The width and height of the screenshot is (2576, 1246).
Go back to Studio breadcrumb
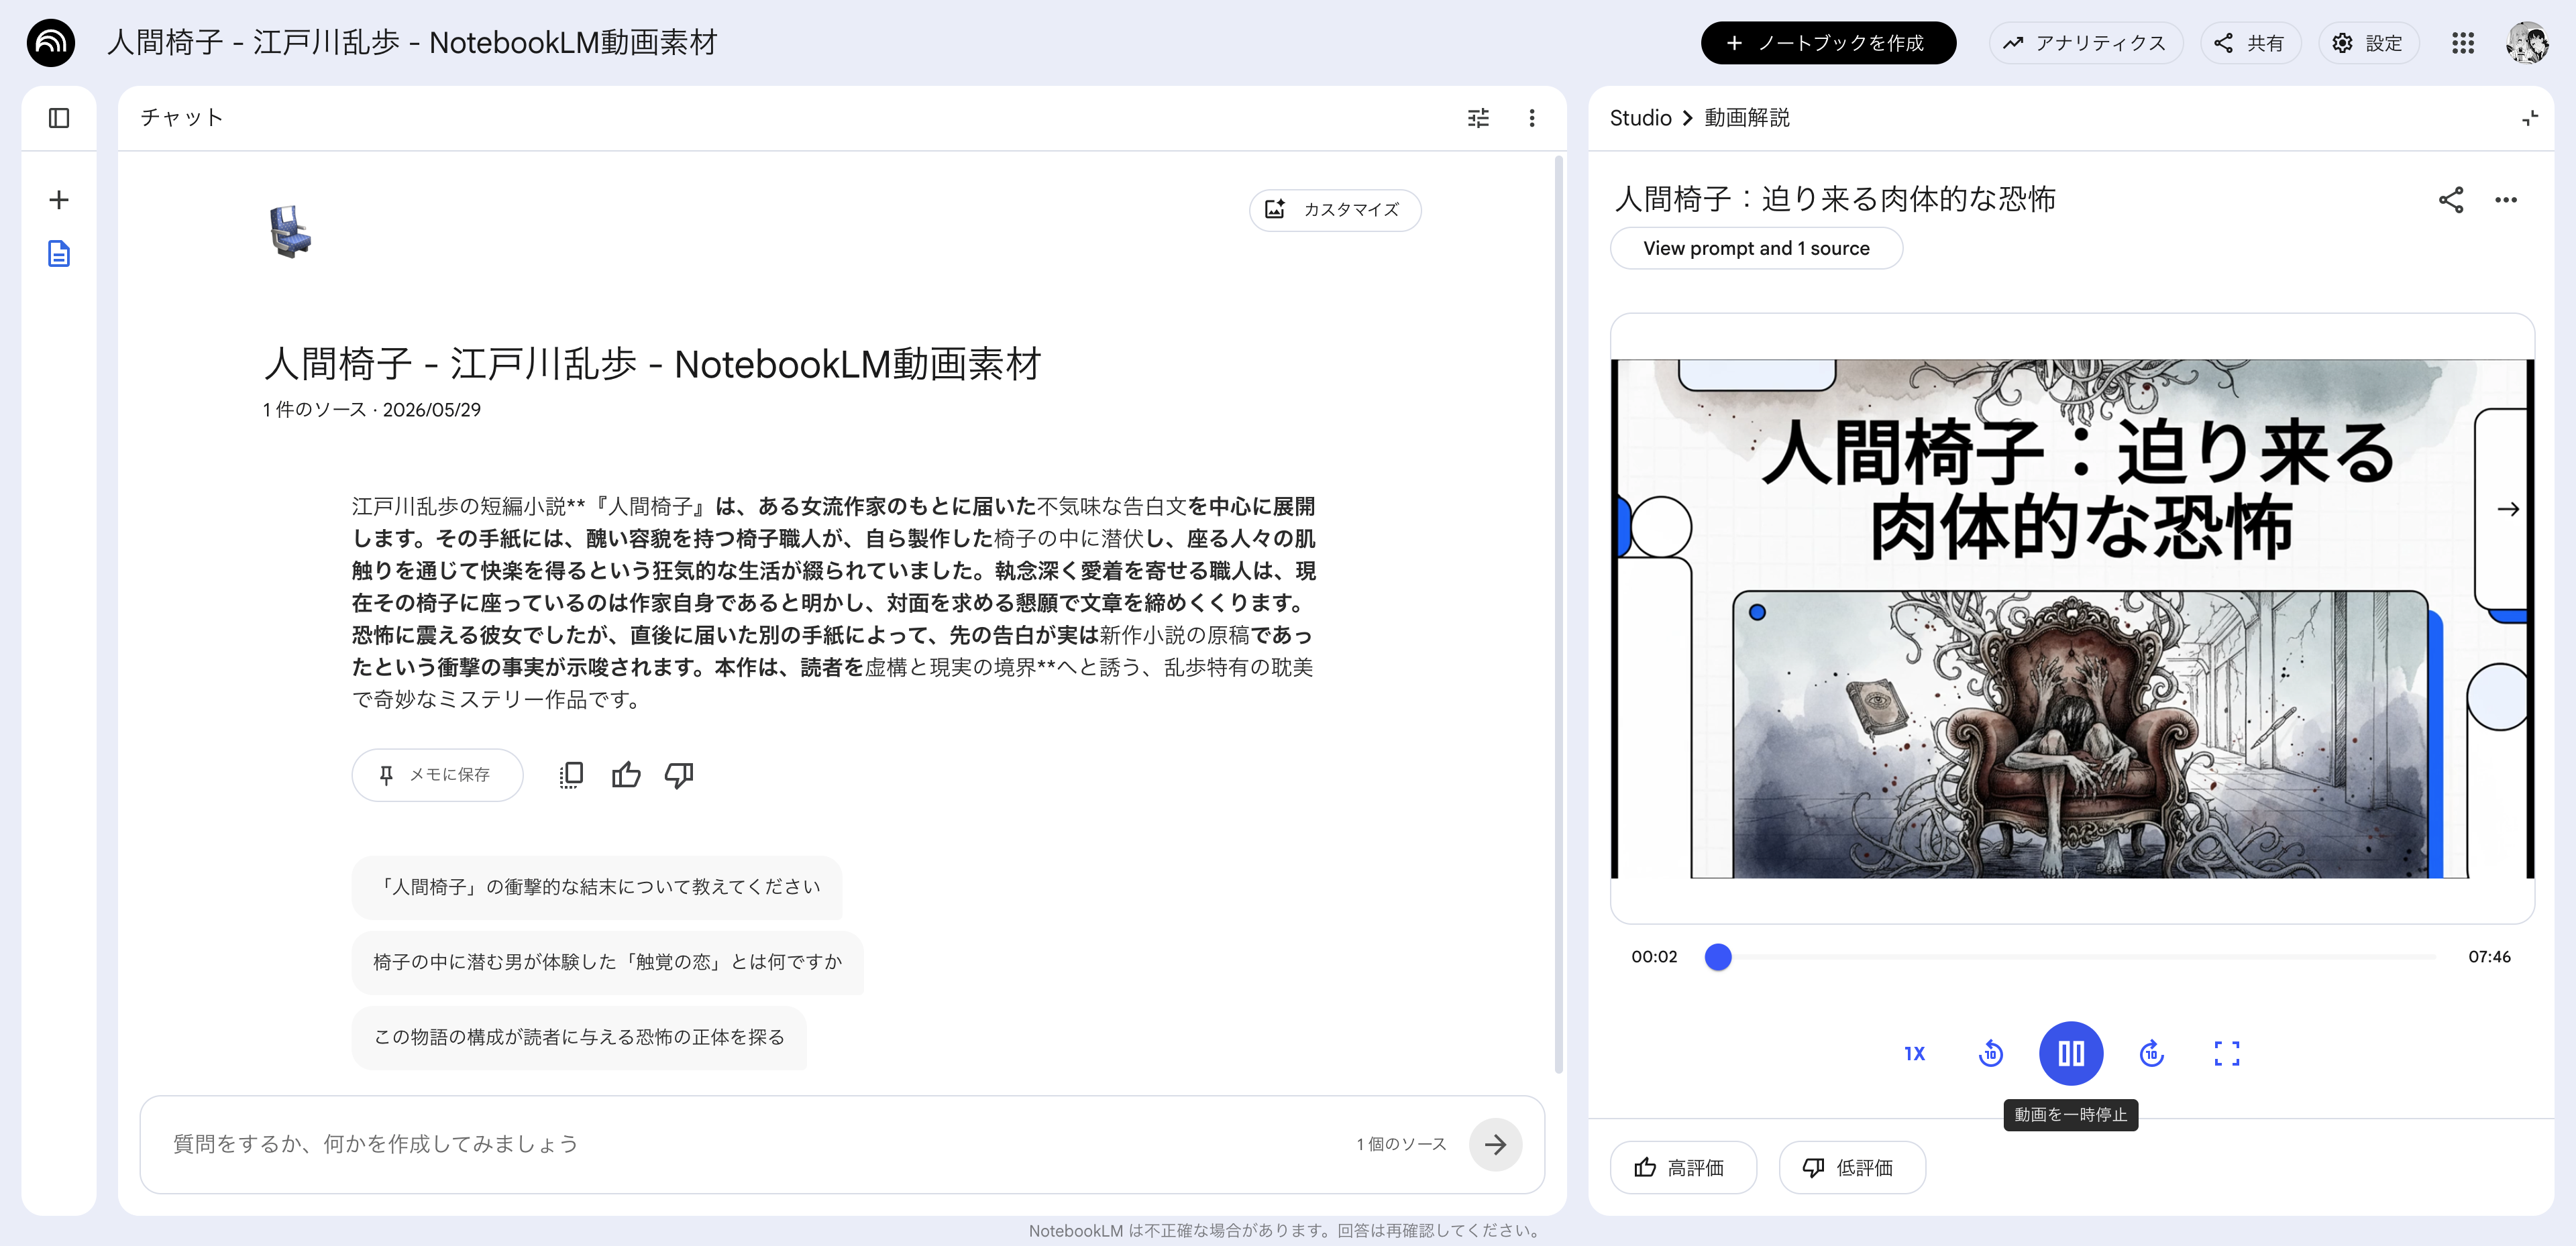[1640, 118]
